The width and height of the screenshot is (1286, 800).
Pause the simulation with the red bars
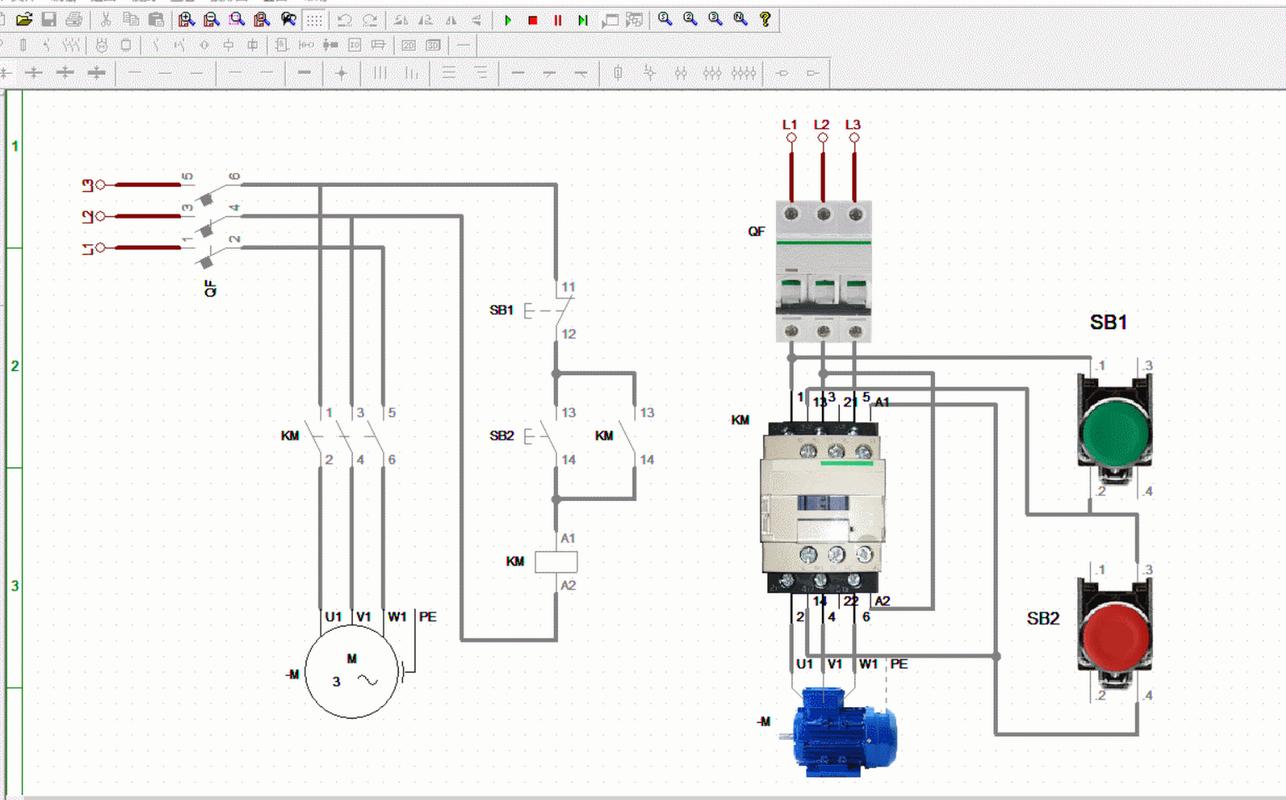(x=558, y=20)
